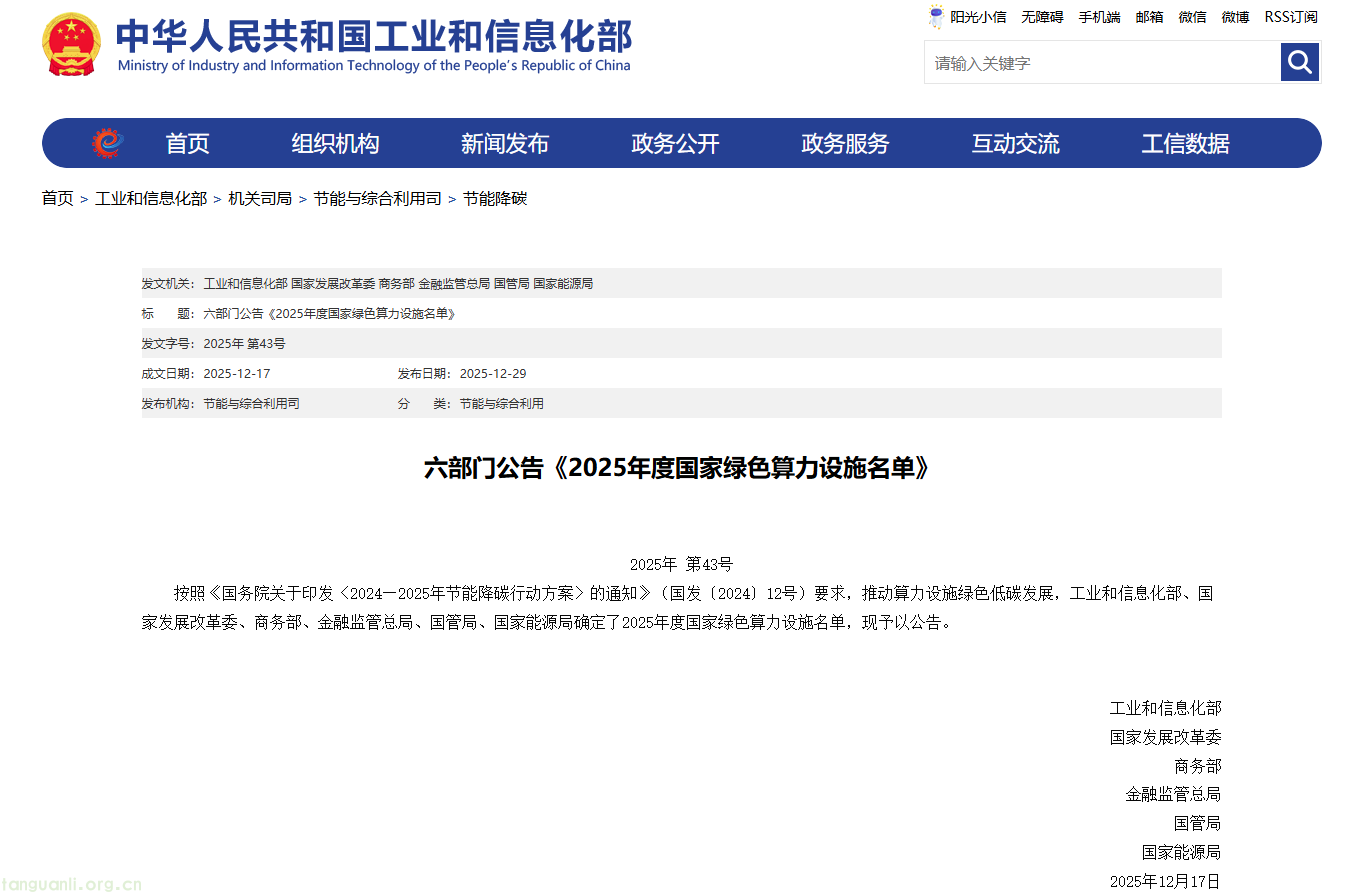Navigate to 节能与综合利用司 in the breadcrumb

377,198
